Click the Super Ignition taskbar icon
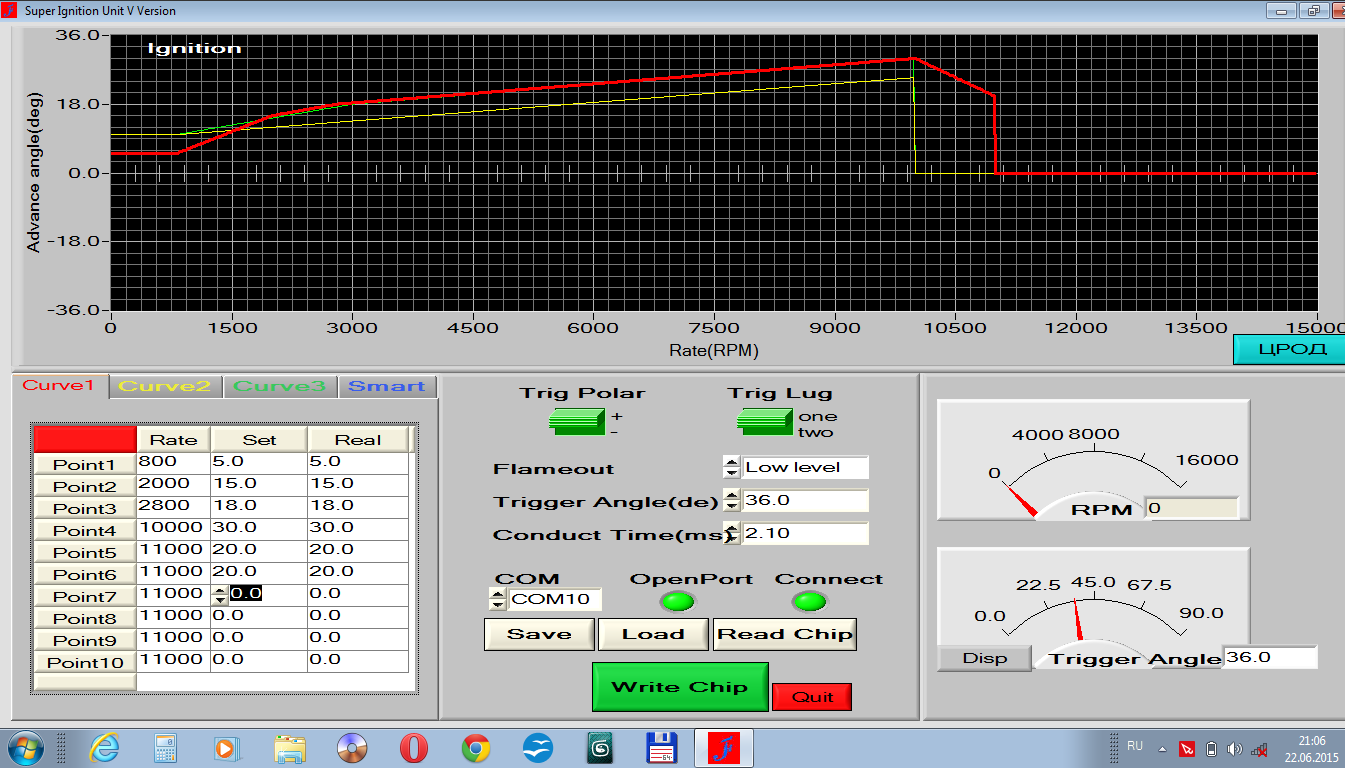Image resolution: width=1345 pixels, height=769 pixels. pos(723,748)
